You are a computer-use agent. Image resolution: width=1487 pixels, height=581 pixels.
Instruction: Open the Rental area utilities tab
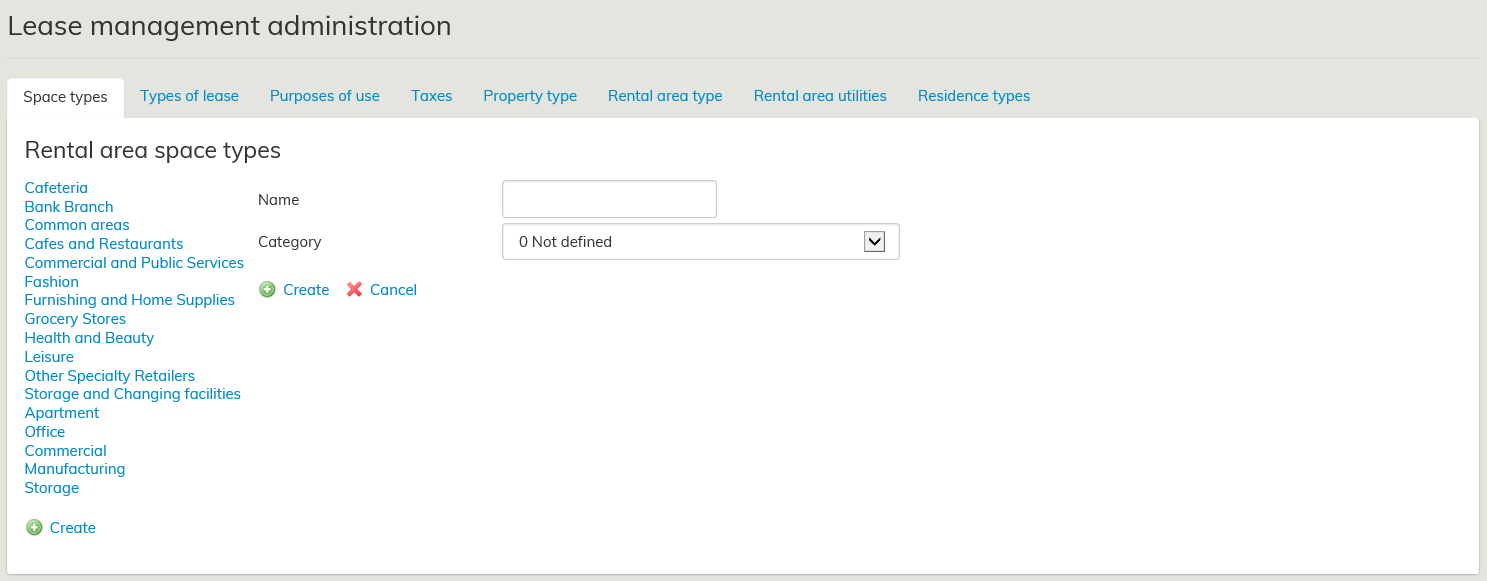tap(820, 96)
